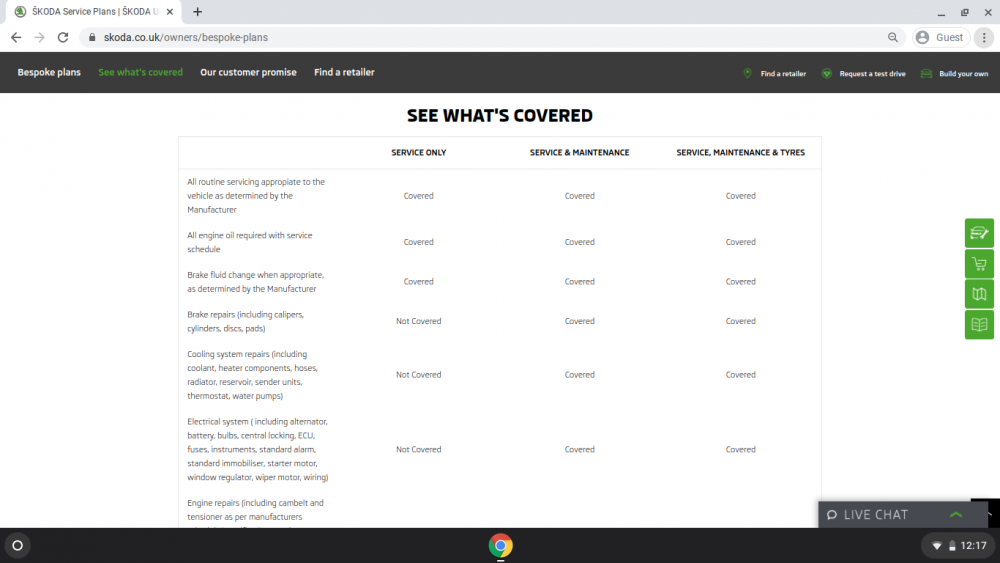Click the zoom magnifier icon in address bar
This screenshot has height=563, width=1000.
893,38
